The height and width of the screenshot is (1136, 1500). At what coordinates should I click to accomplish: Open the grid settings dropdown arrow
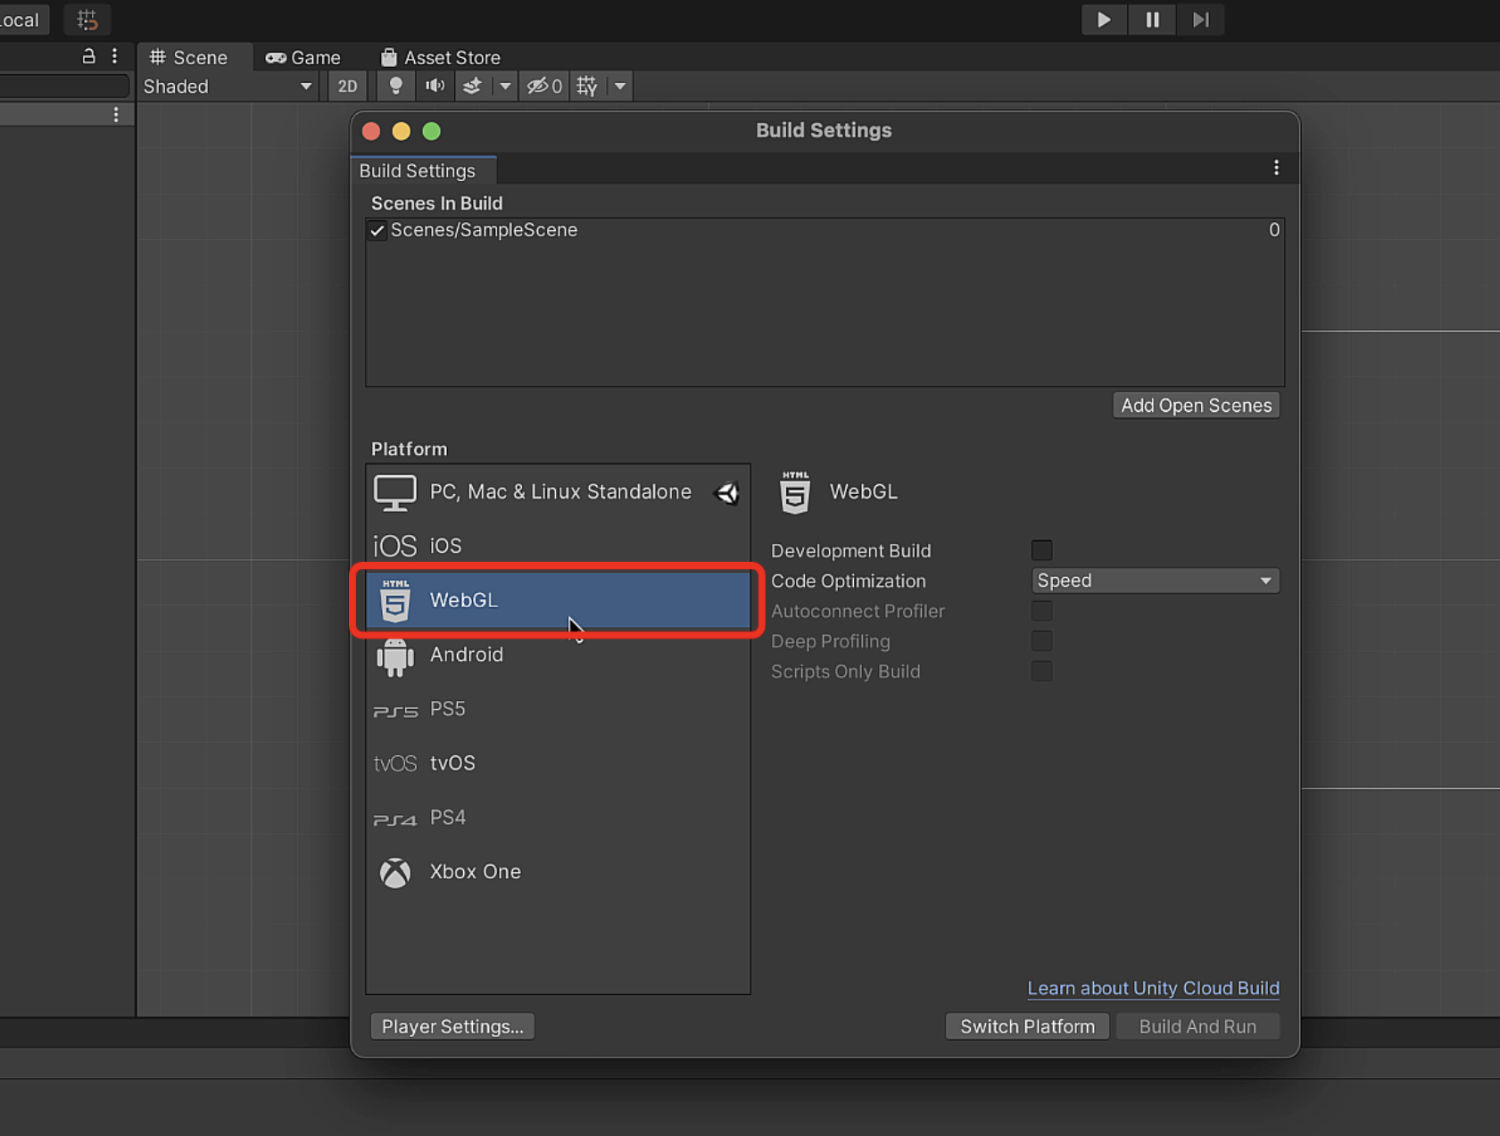click(x=620, y=87)
